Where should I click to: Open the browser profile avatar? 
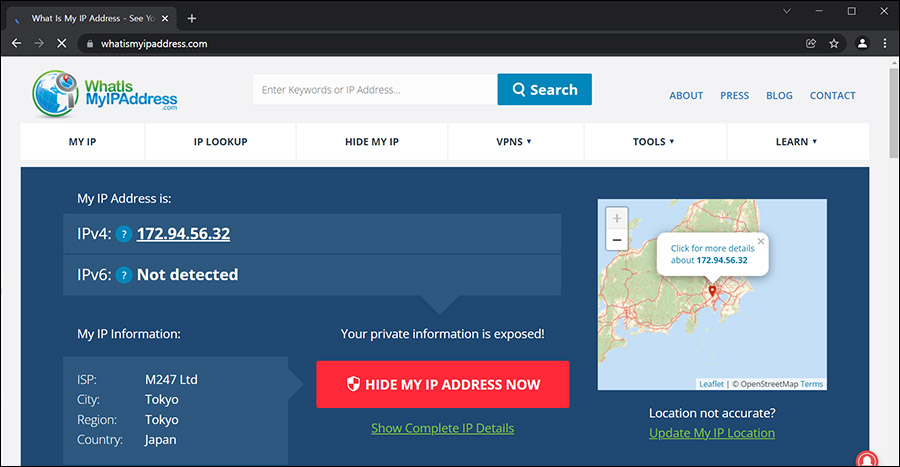pyautogui.click(x=862, y=44)
